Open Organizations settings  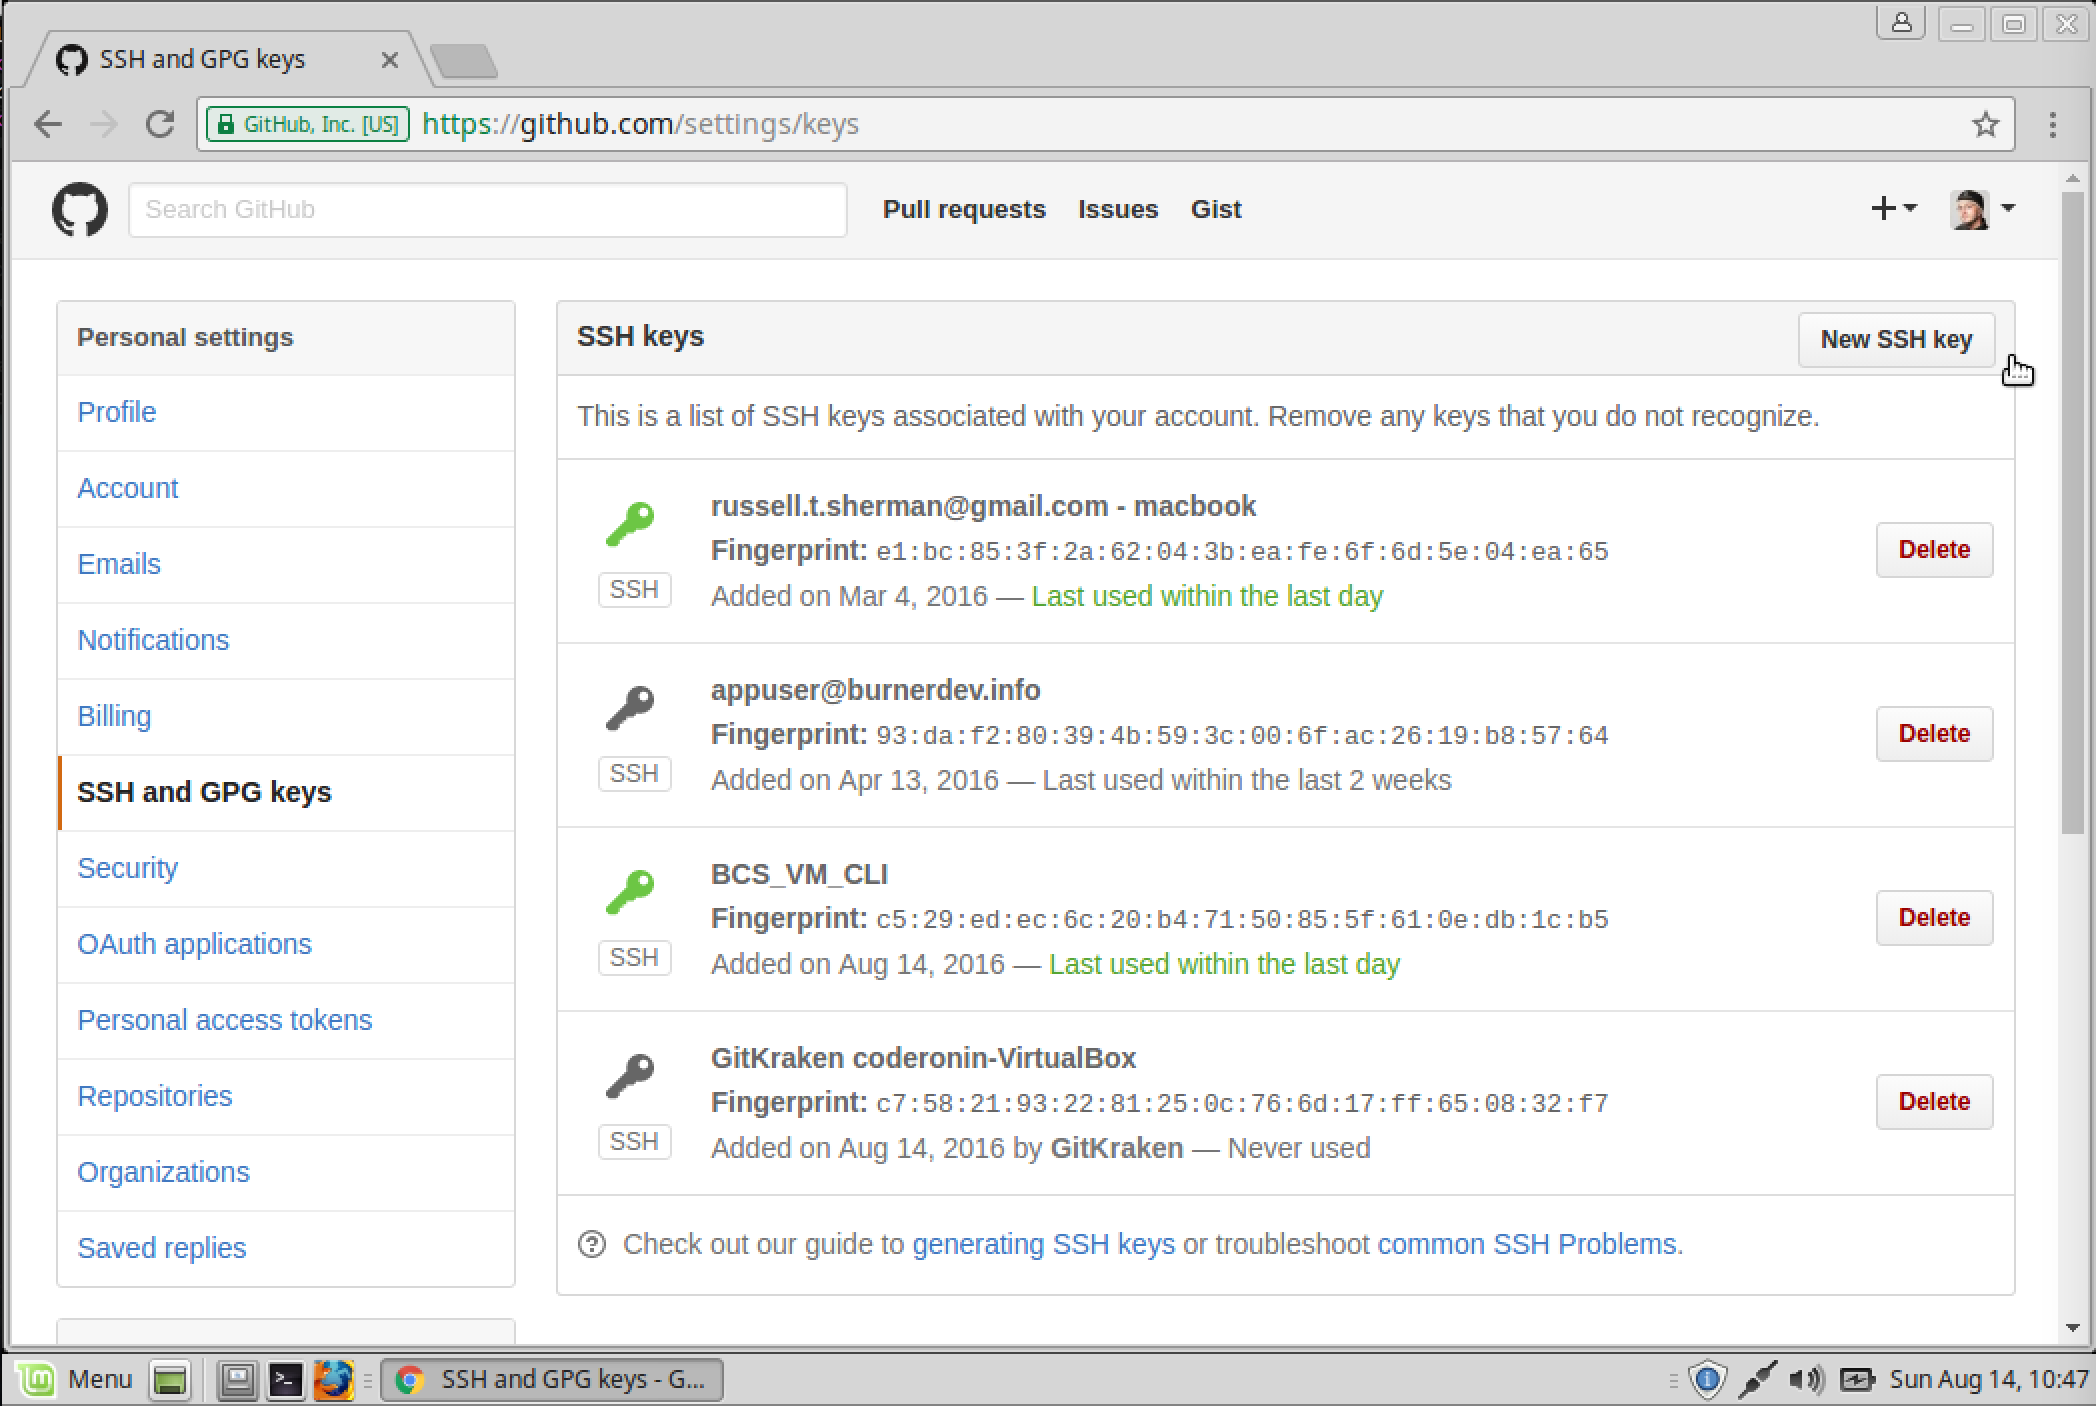pyautogui.click(x=286, y=1172)
